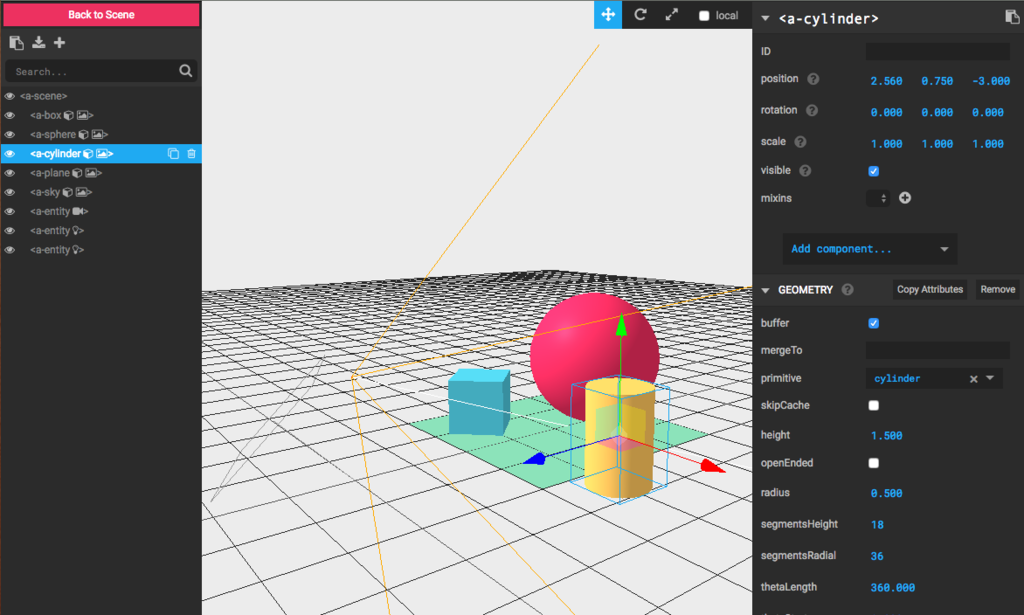1024x615 pixels.
Task: Click the Remove geometry button
Action: click(x=997, y=289)
